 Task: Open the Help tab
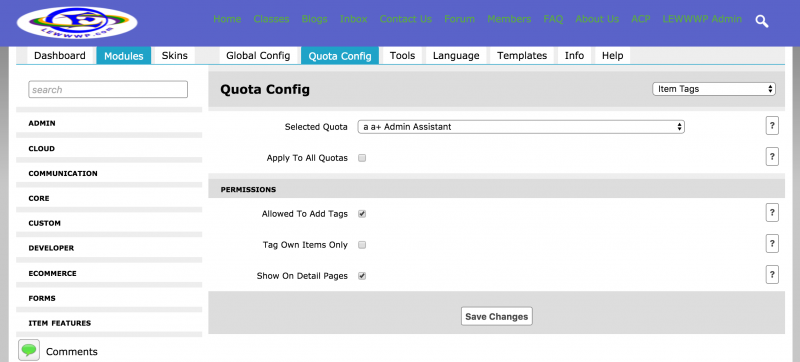[x=613, y=56]
